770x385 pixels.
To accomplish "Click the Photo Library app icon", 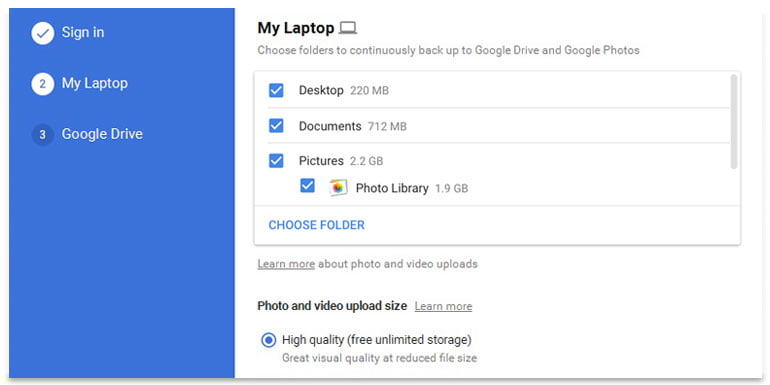I will coord(338,188).
